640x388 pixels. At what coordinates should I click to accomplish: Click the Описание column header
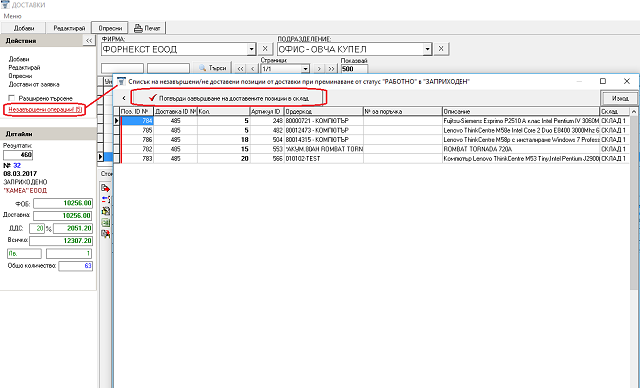tap(521, 111)
